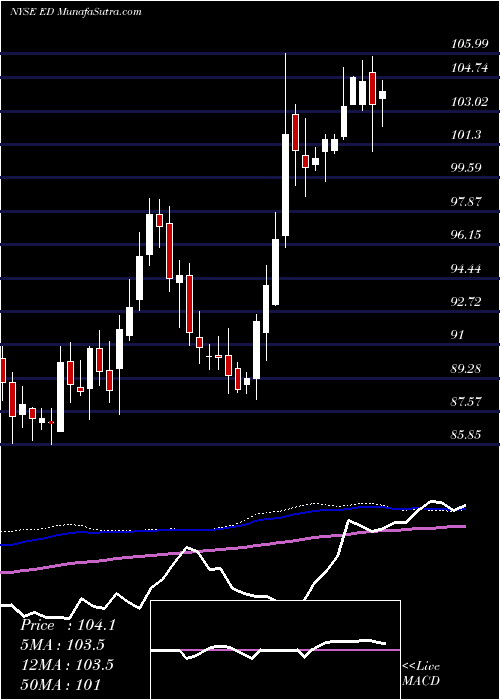Click the 99.59 price axis label
500x700 pixels.
[466, 168]
